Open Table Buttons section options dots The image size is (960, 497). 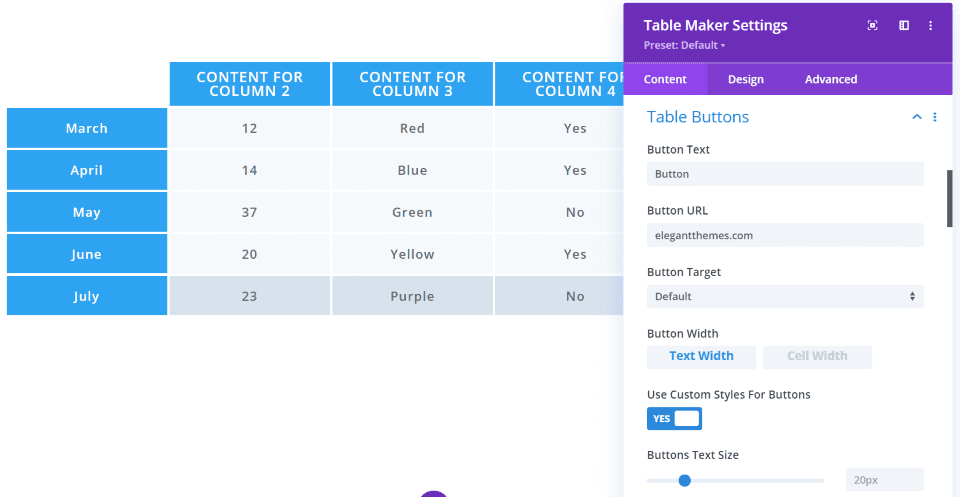click(935, 117)
